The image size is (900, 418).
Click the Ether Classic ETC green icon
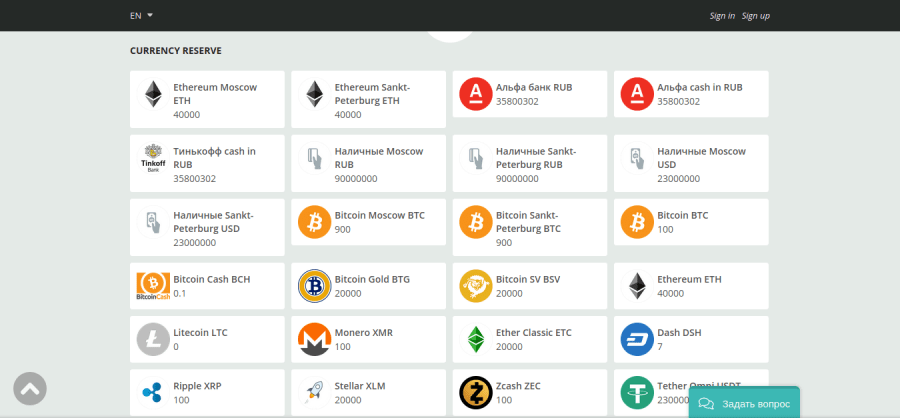(476, 339)
